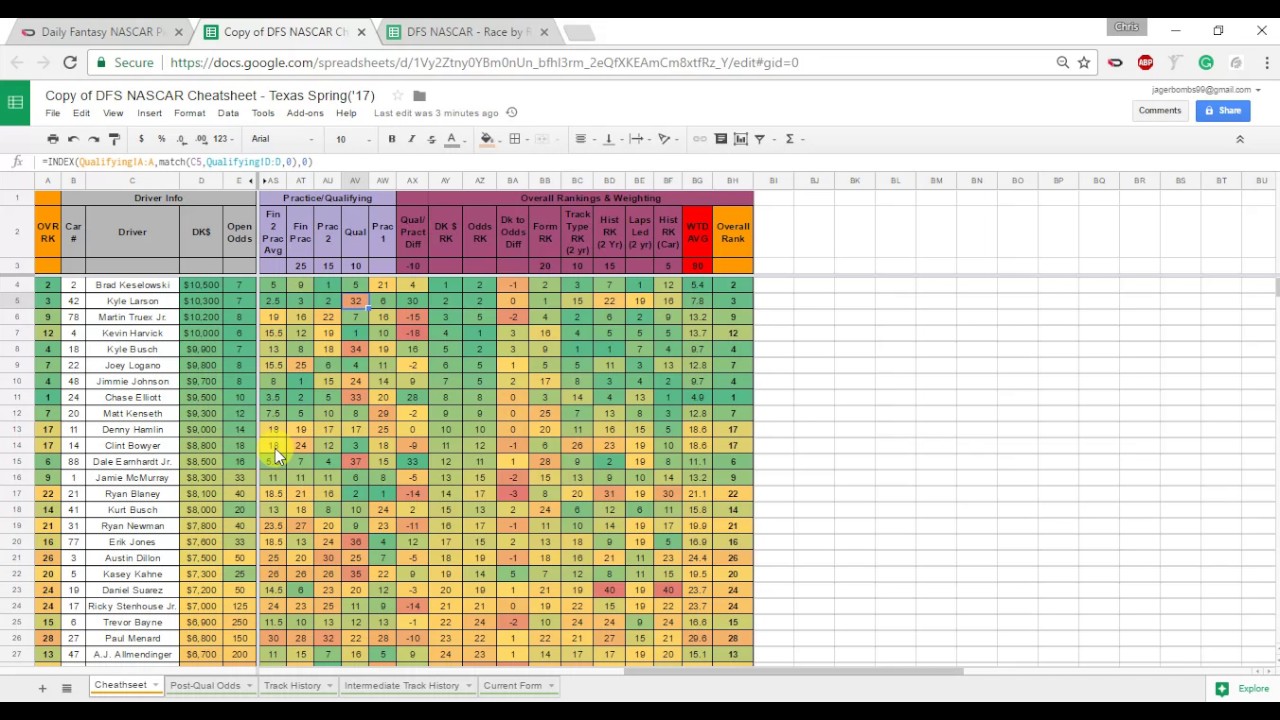Open the all sheets list icon

click(x=66, y=688)
